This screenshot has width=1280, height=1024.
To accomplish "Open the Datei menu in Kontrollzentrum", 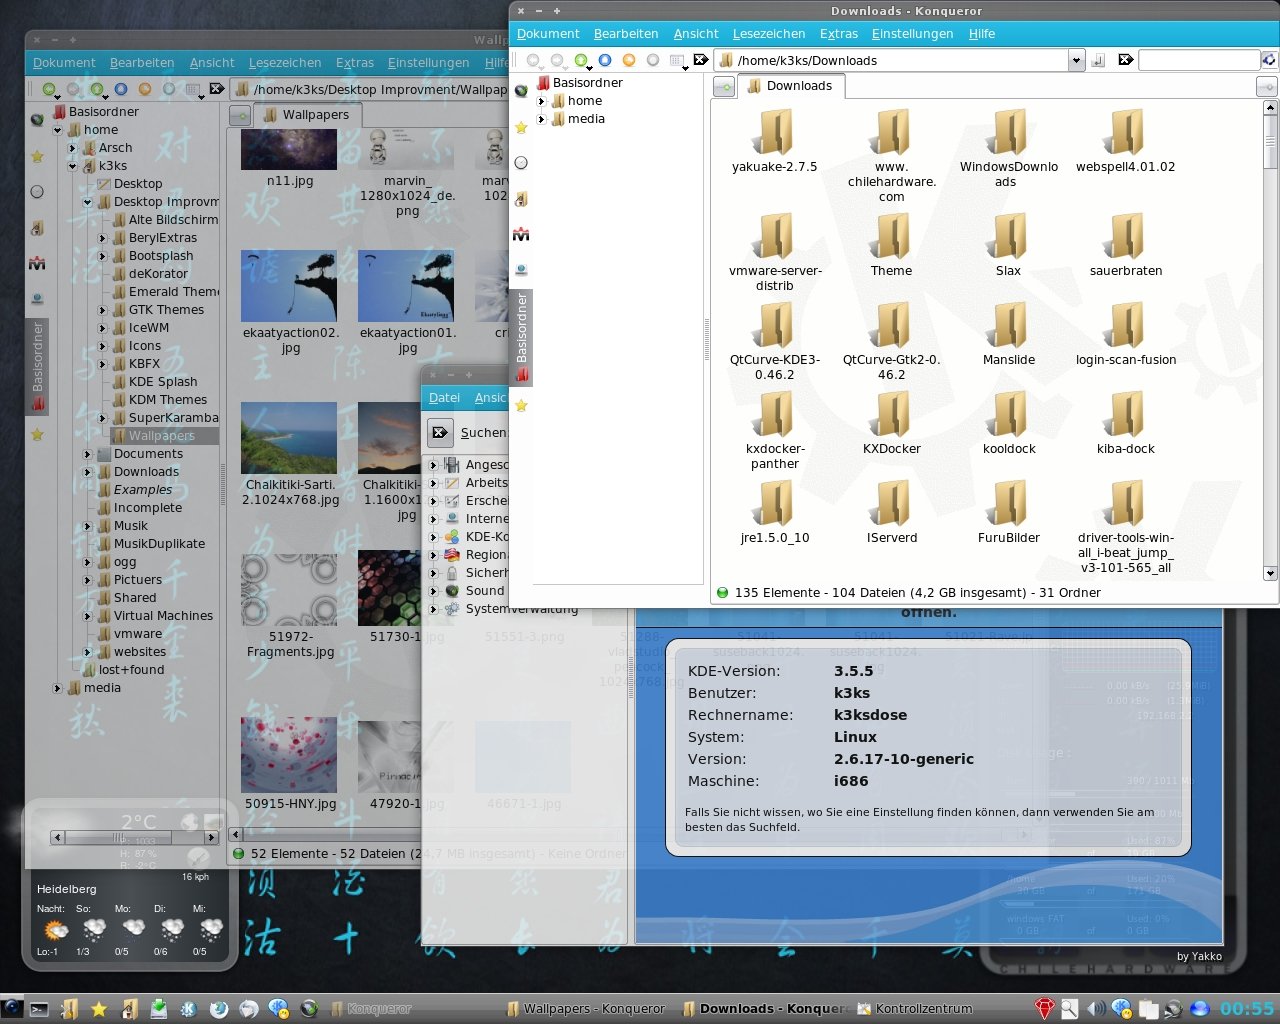I will [444, 397].
